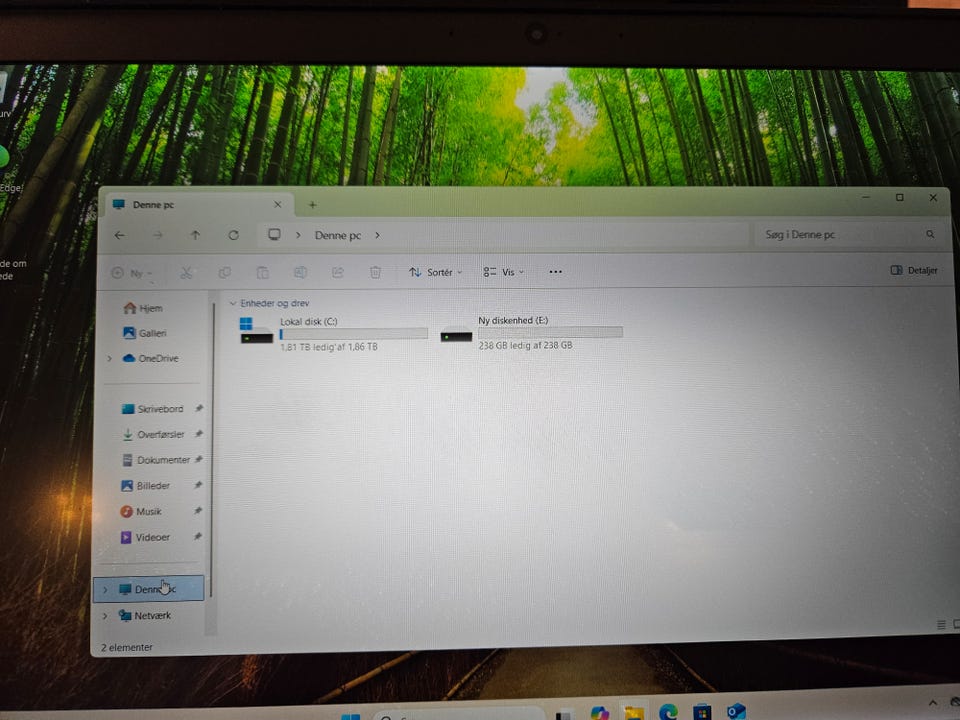Click the Paste toolbar icon
This screenshot has height=720, width=960.
(262, 272)
